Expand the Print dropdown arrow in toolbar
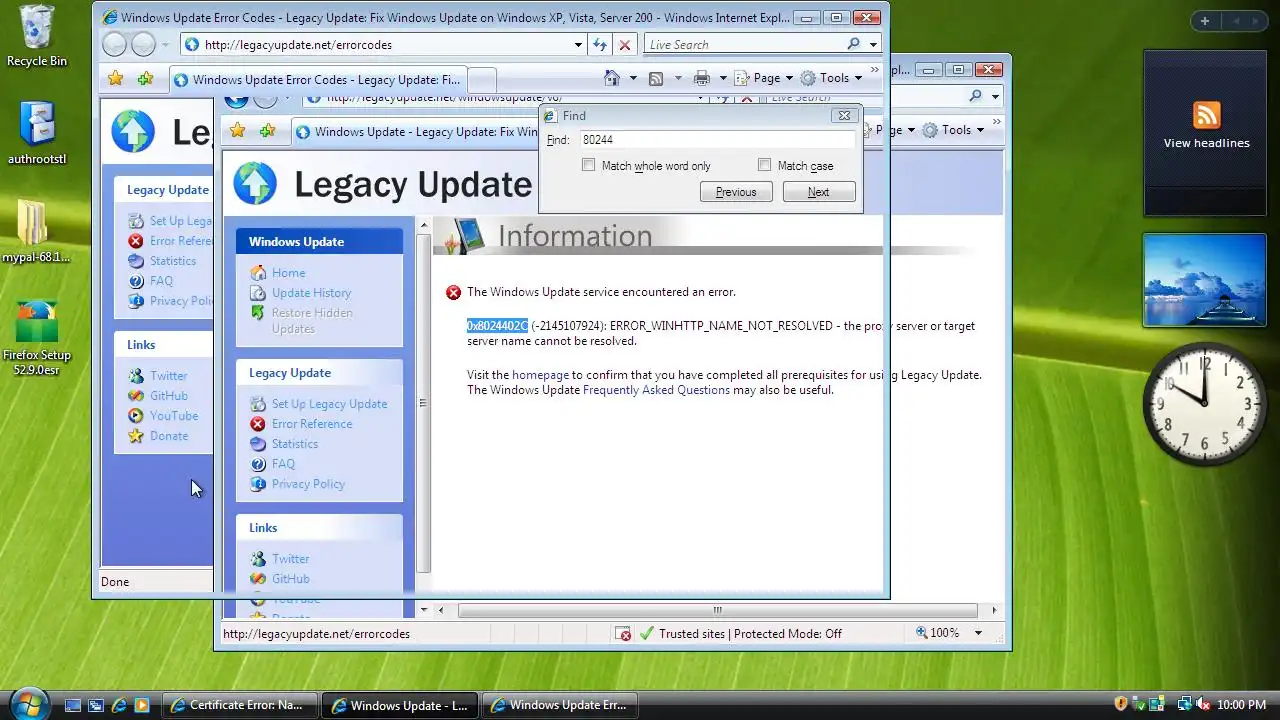 722,78
